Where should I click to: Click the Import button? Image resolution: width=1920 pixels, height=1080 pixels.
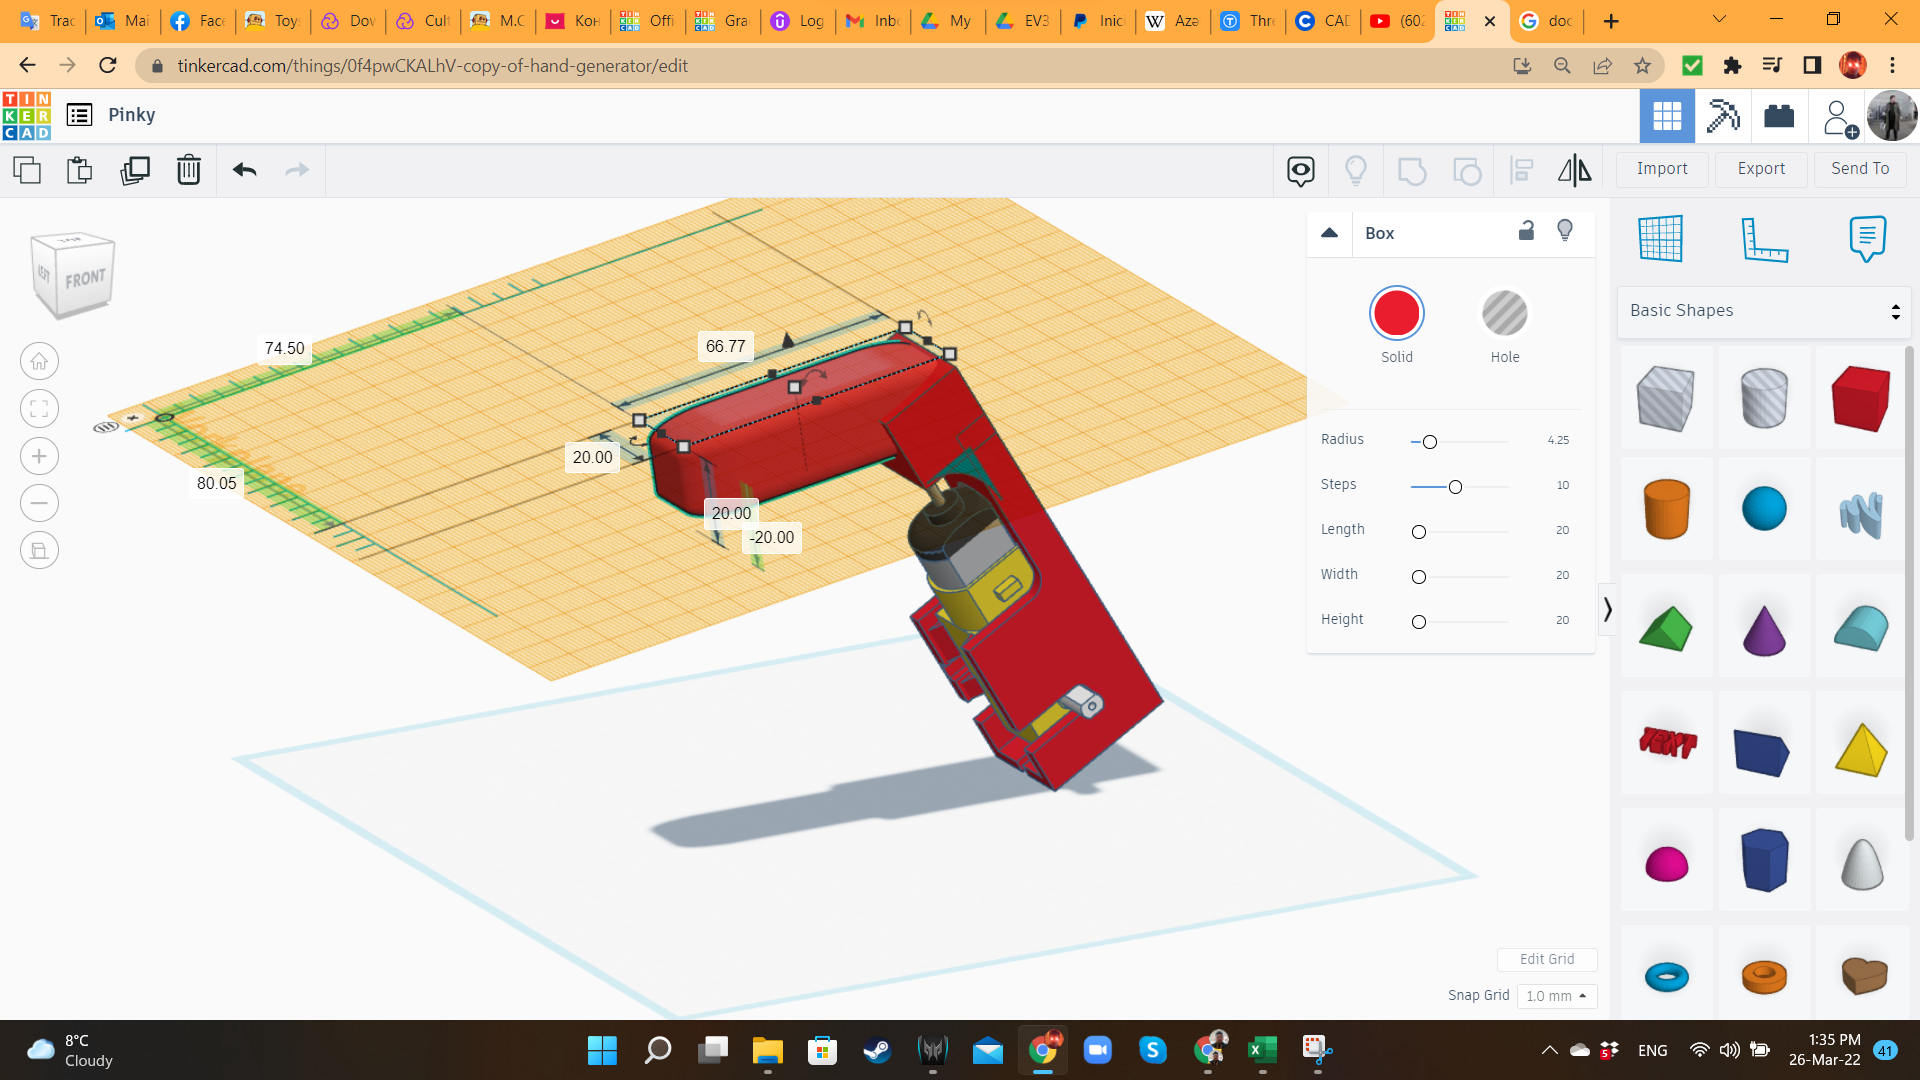point(1661,169)
